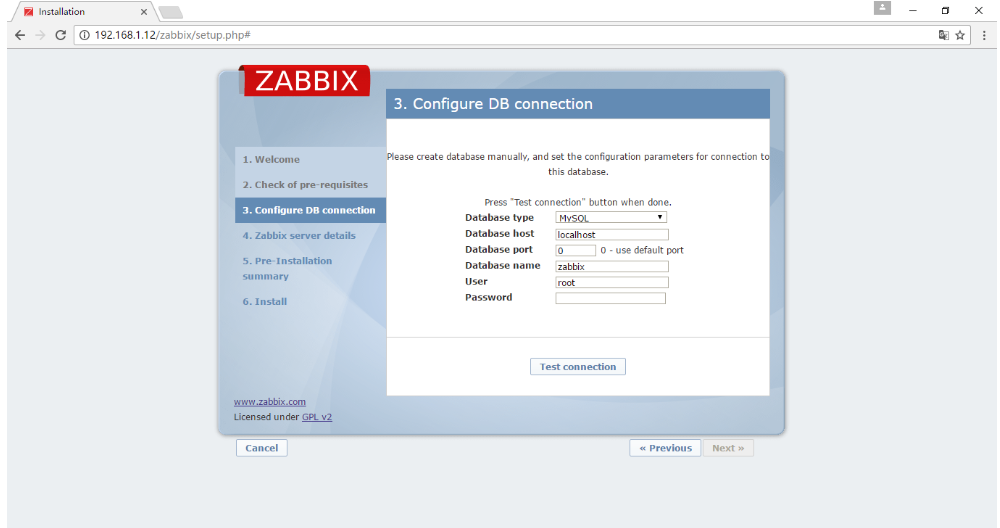Screen dimensions: 1000x528
Task: Click the 'Licensed under' text
Action: (x=266, y=417)
